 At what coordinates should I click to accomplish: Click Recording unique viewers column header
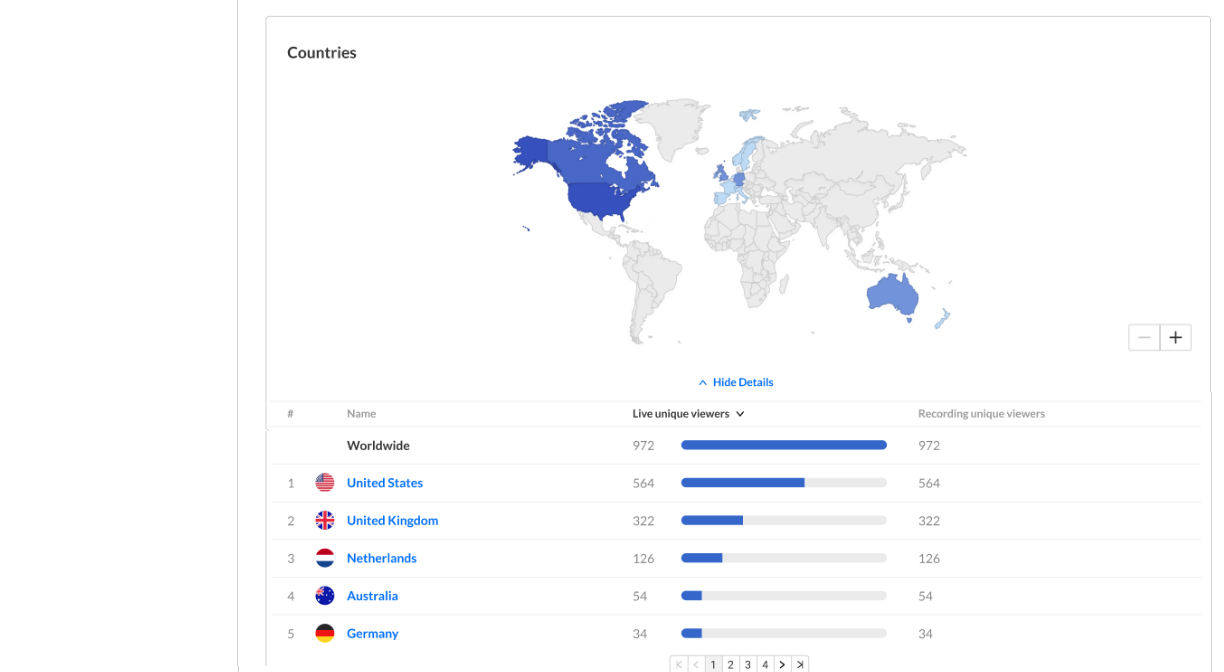pyautogui.click(x=981, y=414)
